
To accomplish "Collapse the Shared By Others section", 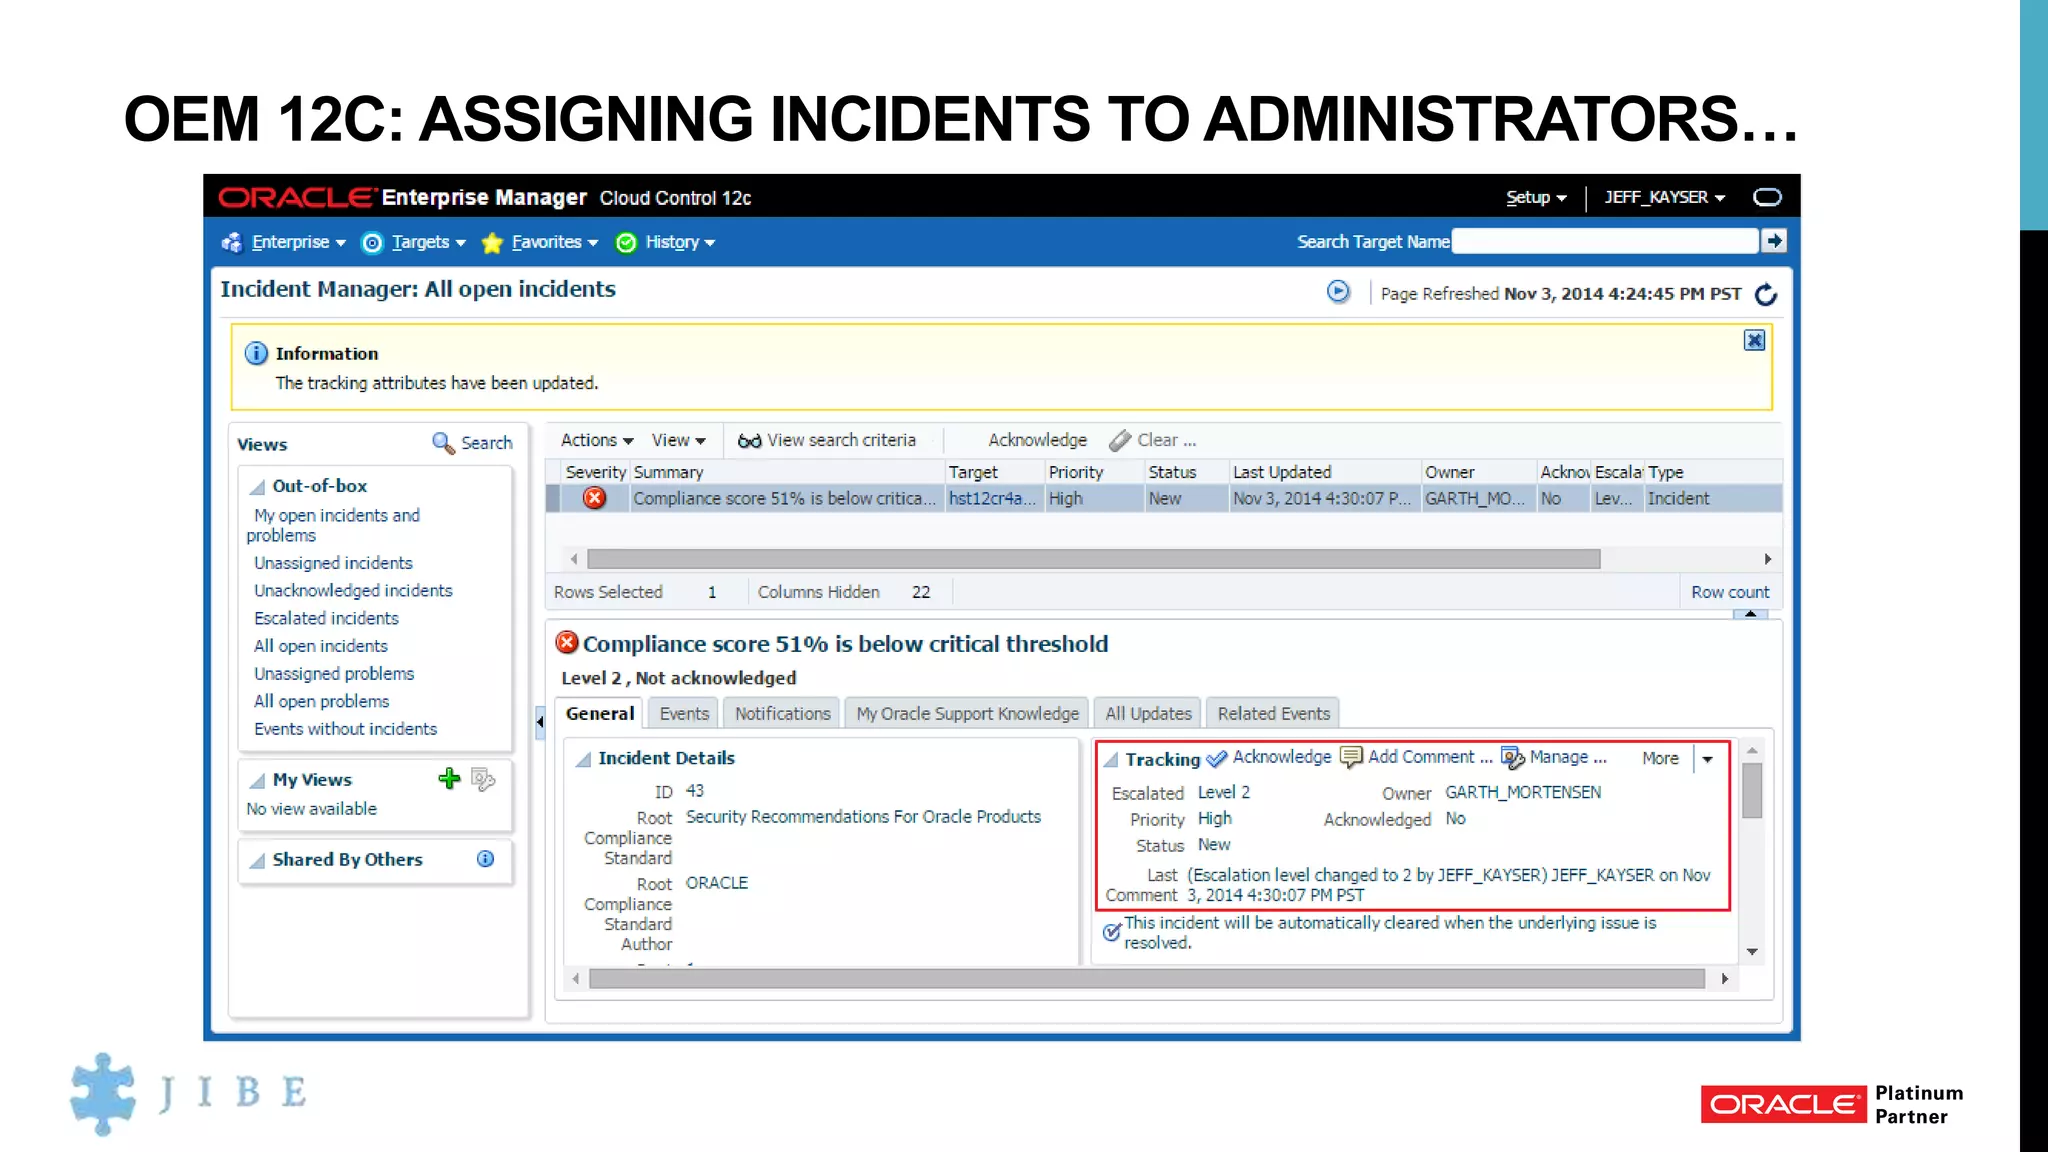I will [x=258, y=861].
